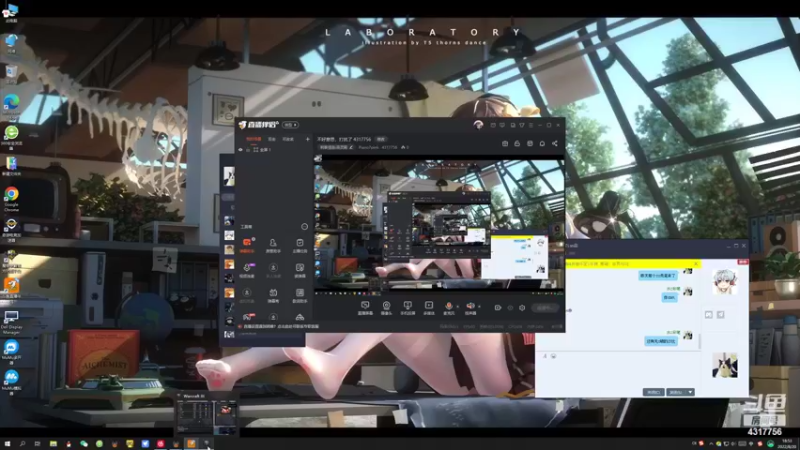Image resolution: width=800 pixels, height=450 pixels.
Task: Open the lock-shaped icon in stream header
Action: point(517,143)
